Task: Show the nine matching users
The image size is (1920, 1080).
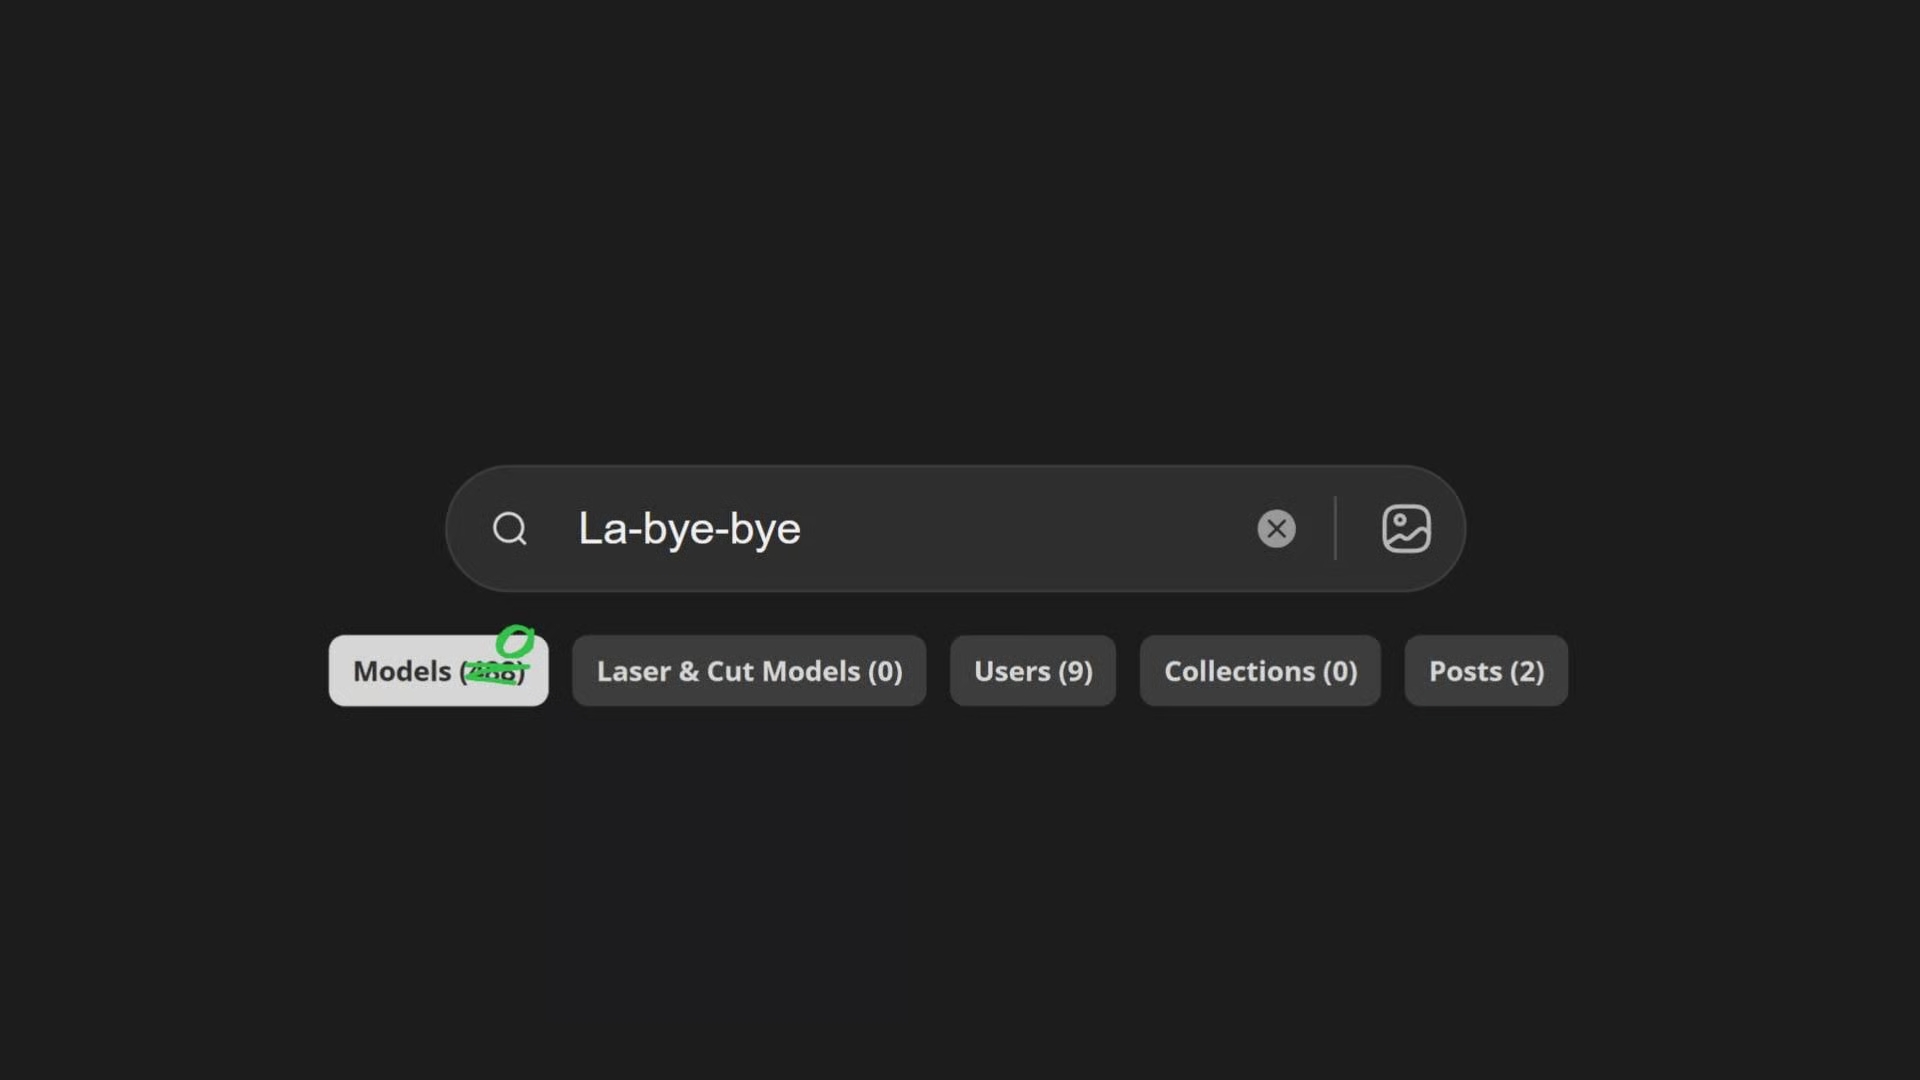Action: click(1033, 671)
